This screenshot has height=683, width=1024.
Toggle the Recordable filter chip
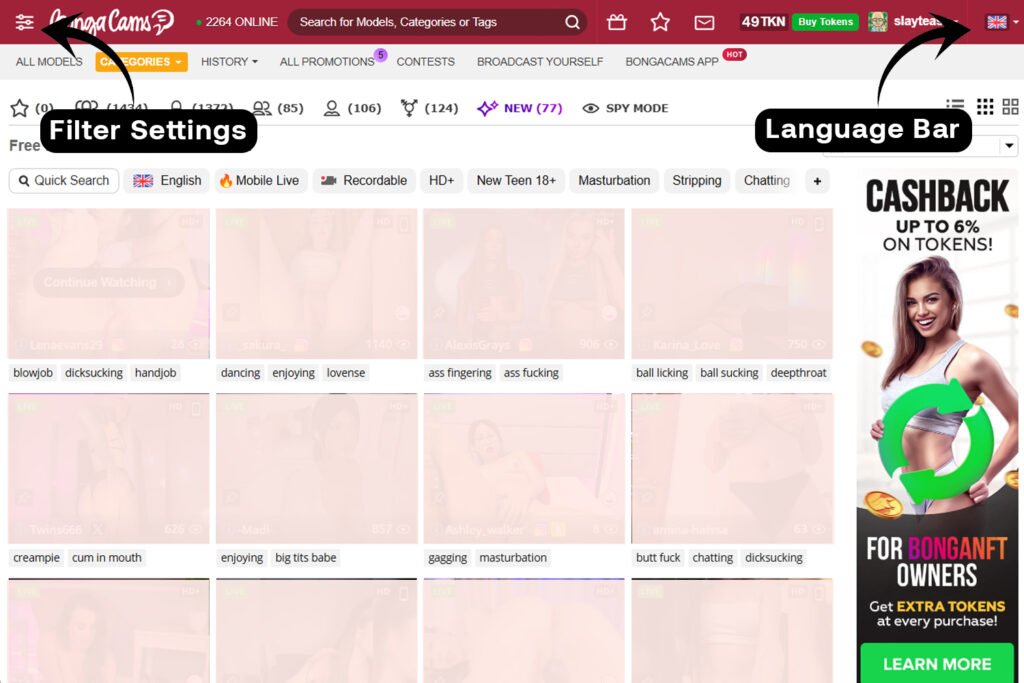point(364,181)
